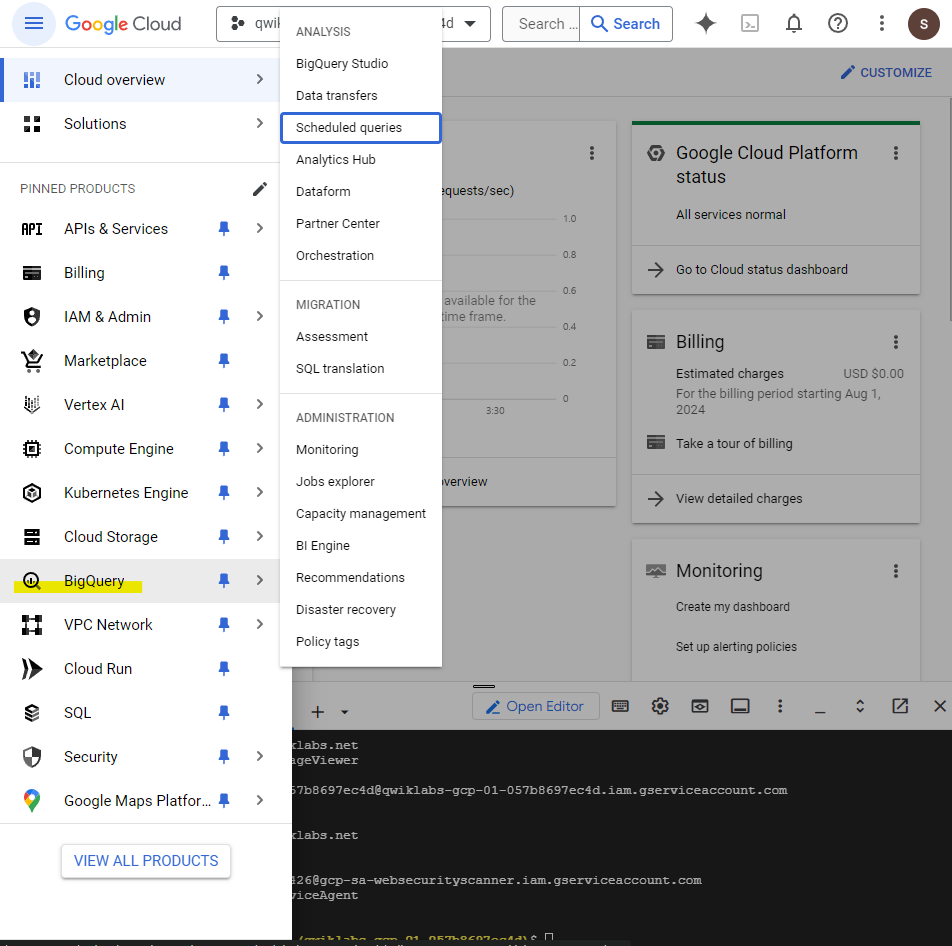Expand Security submenu arrow
The height and width of the screenshot is (946, 952).
tap(260, 757)
